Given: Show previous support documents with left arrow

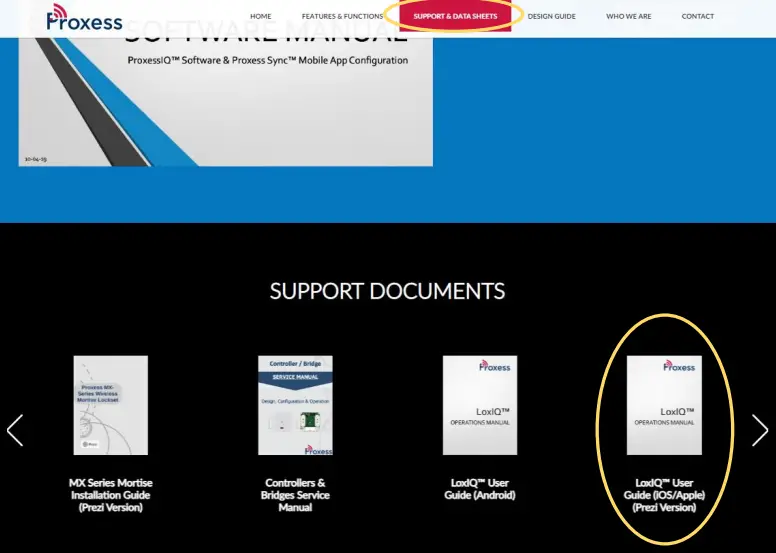Looking at the screenshot, I should [15, 430].
